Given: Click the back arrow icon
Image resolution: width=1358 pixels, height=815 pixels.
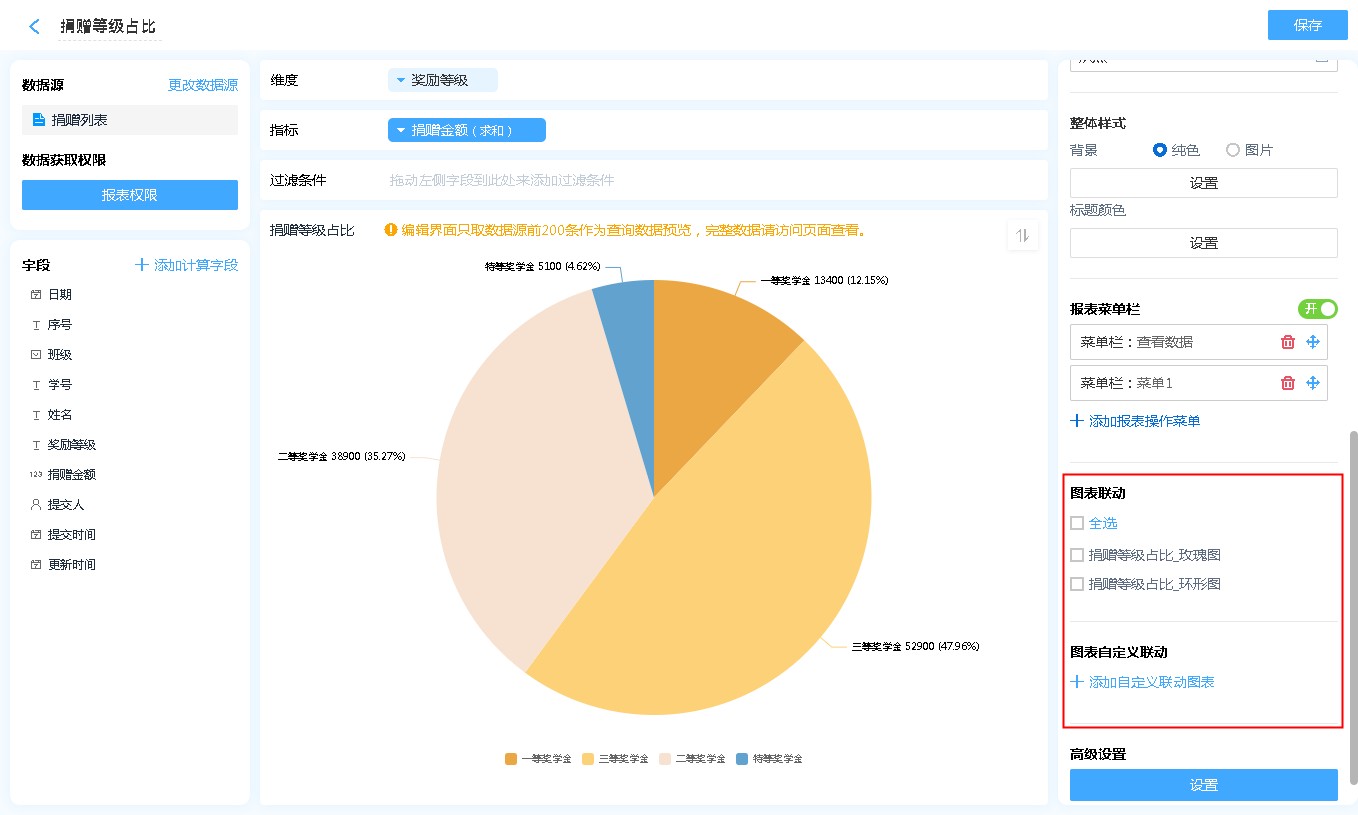Looking at the screenshot, I should click(35, 27).
